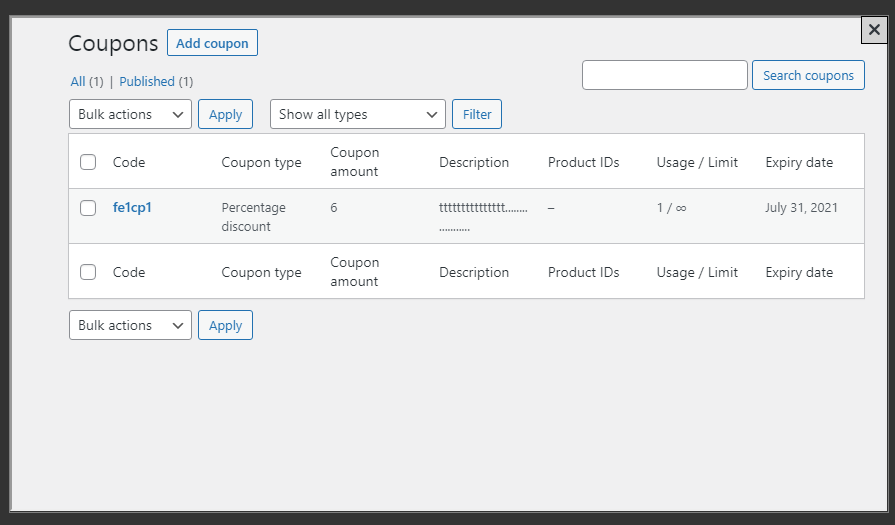Image resolution: width=895 pixels, height=525 pixels.
Task: Click the Usage / Limit column header
Action: coord(697,162)
